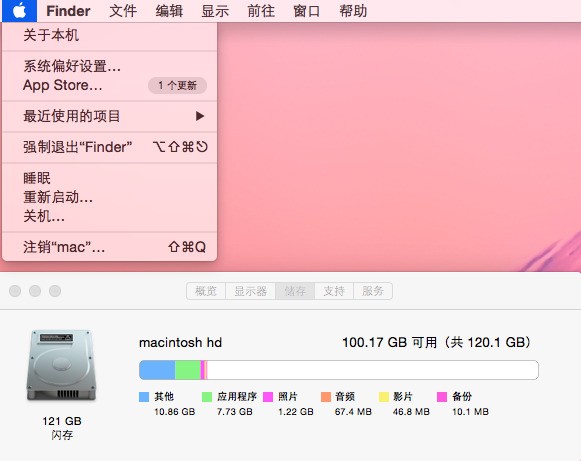This screenshot has width=581, height=461.
Task: Minimize the About This Mac window
Action: (x=35, y=291)
